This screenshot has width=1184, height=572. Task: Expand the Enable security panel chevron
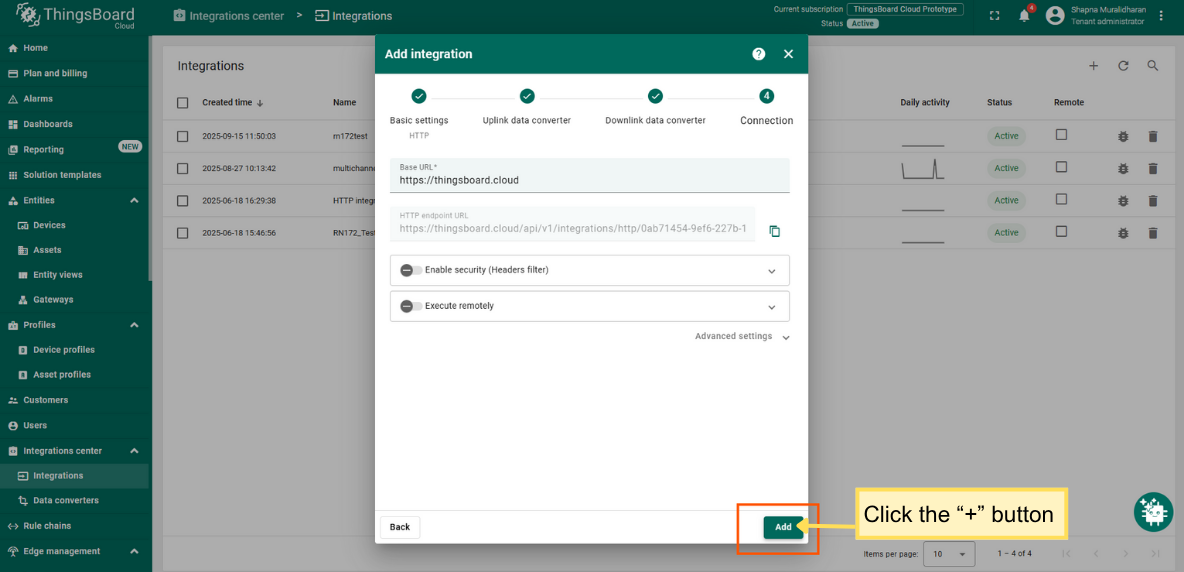click(771, 271)
